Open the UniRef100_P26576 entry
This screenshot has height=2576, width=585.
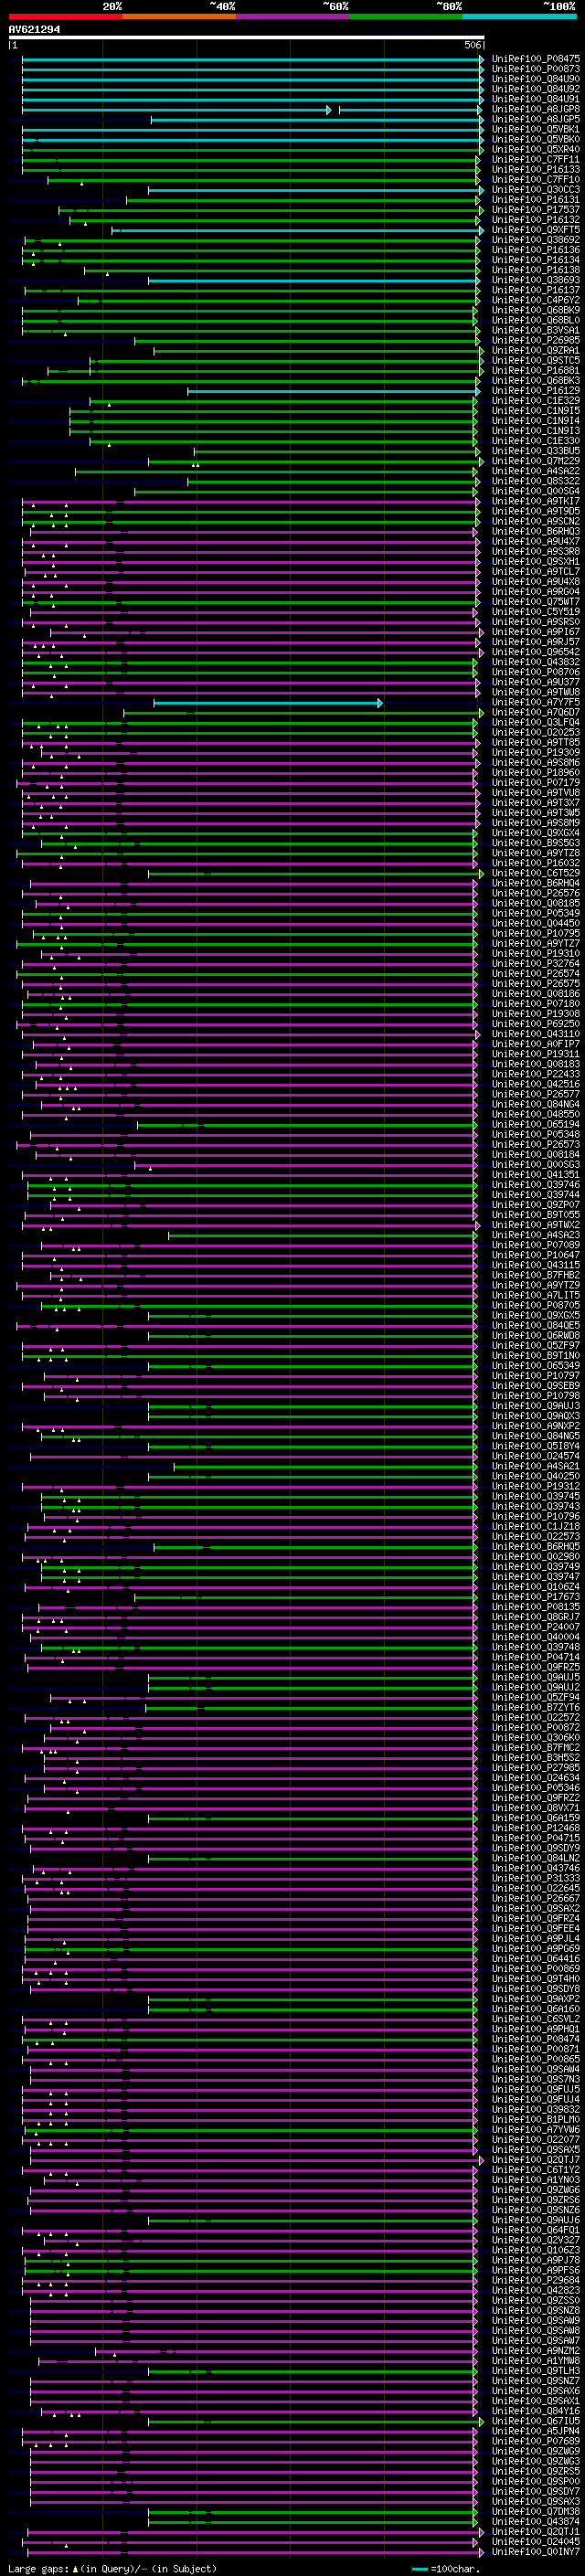tap(536, 894)
